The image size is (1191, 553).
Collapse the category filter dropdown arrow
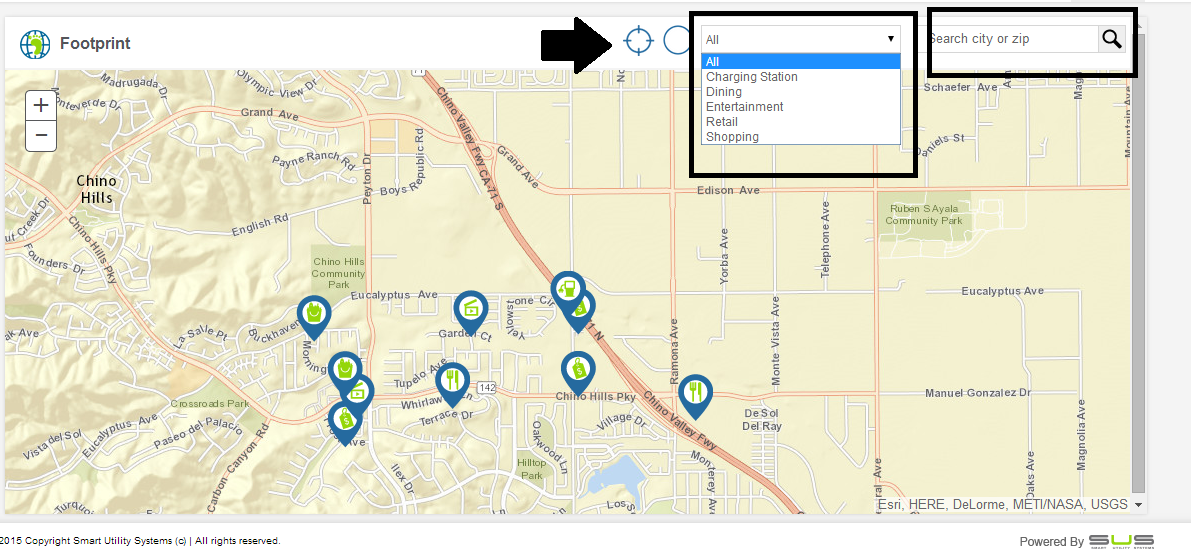click(x=890, y=39)
